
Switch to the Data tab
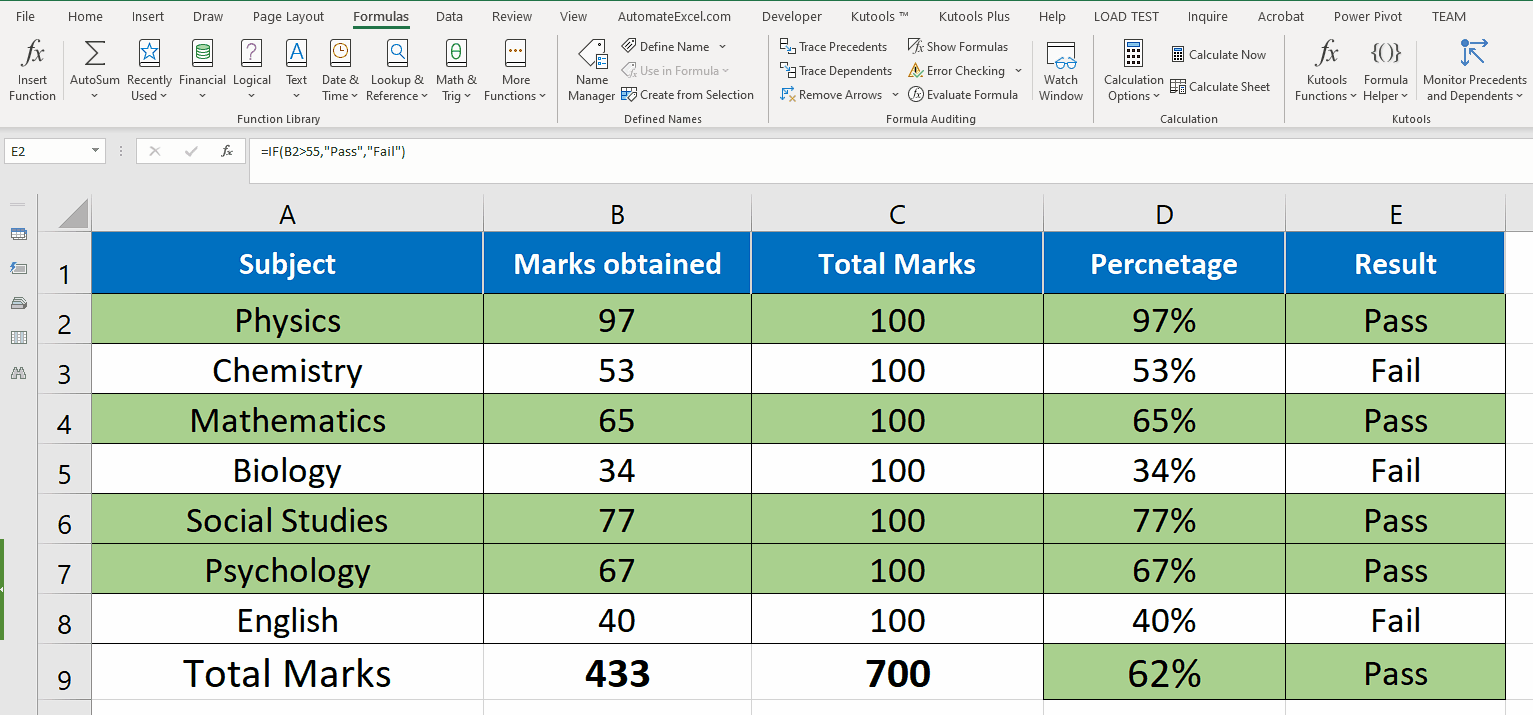pos(449,16)
